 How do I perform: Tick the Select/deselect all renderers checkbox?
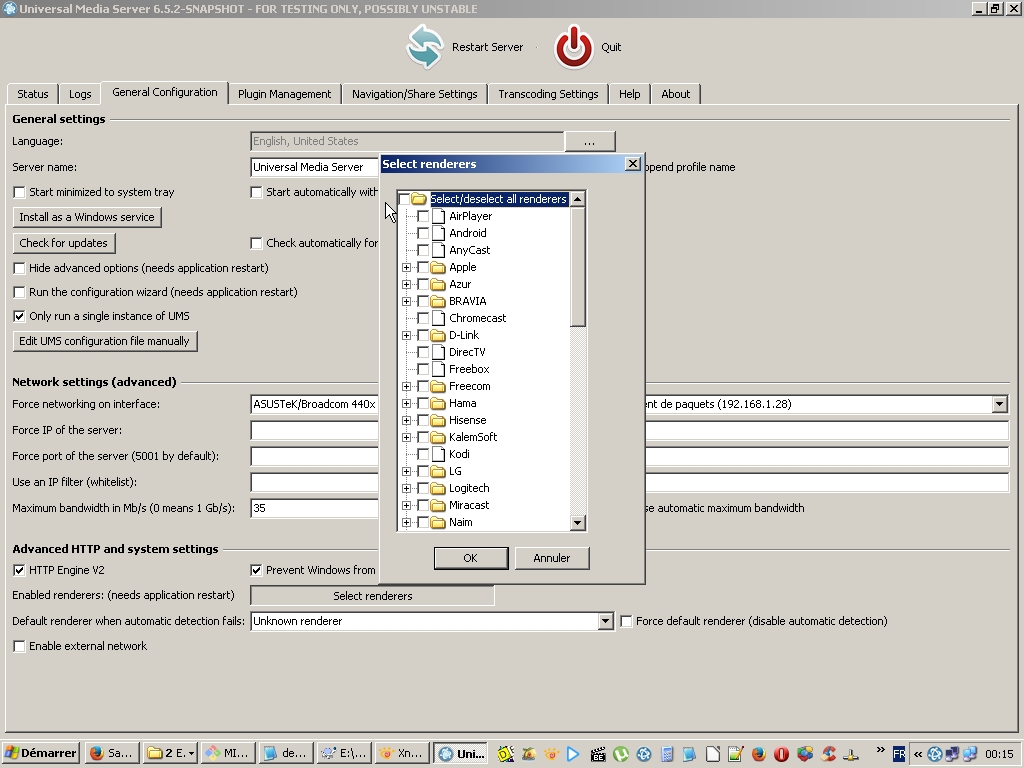click(x=404, y=199)
